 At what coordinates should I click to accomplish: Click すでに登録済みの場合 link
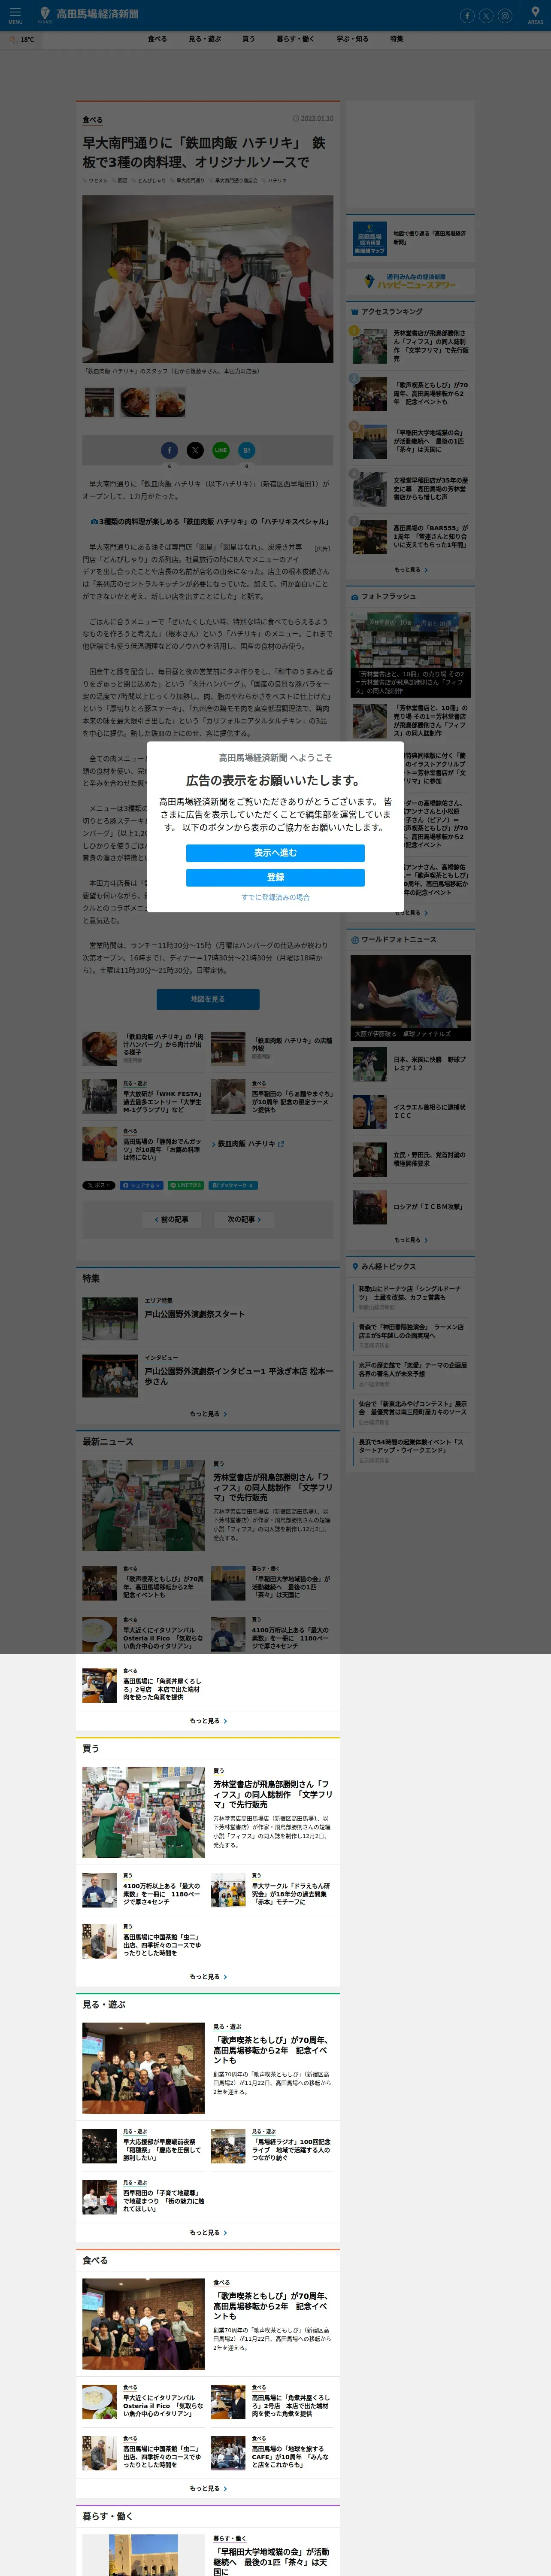(x=275, y=897)
